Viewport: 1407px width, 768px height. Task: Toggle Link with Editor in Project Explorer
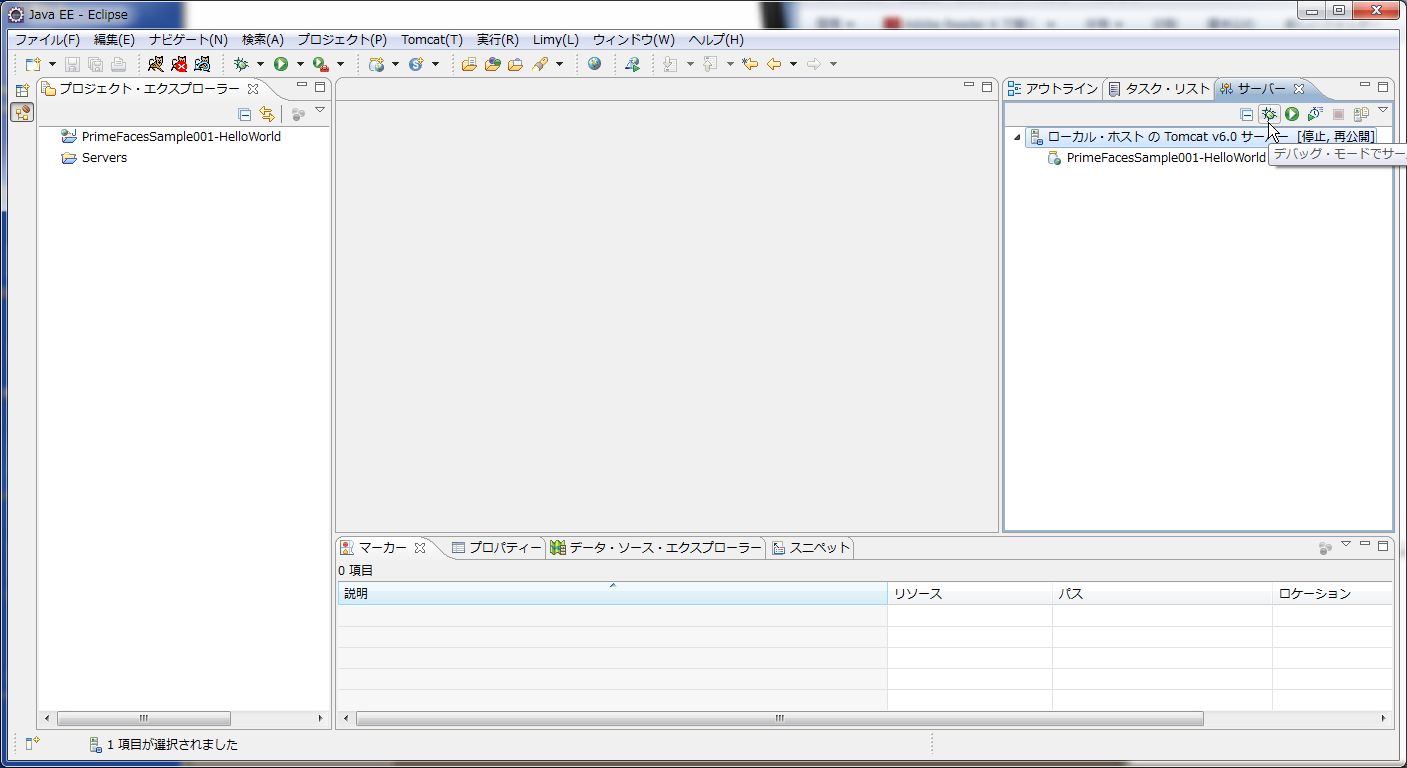(267, 114)
